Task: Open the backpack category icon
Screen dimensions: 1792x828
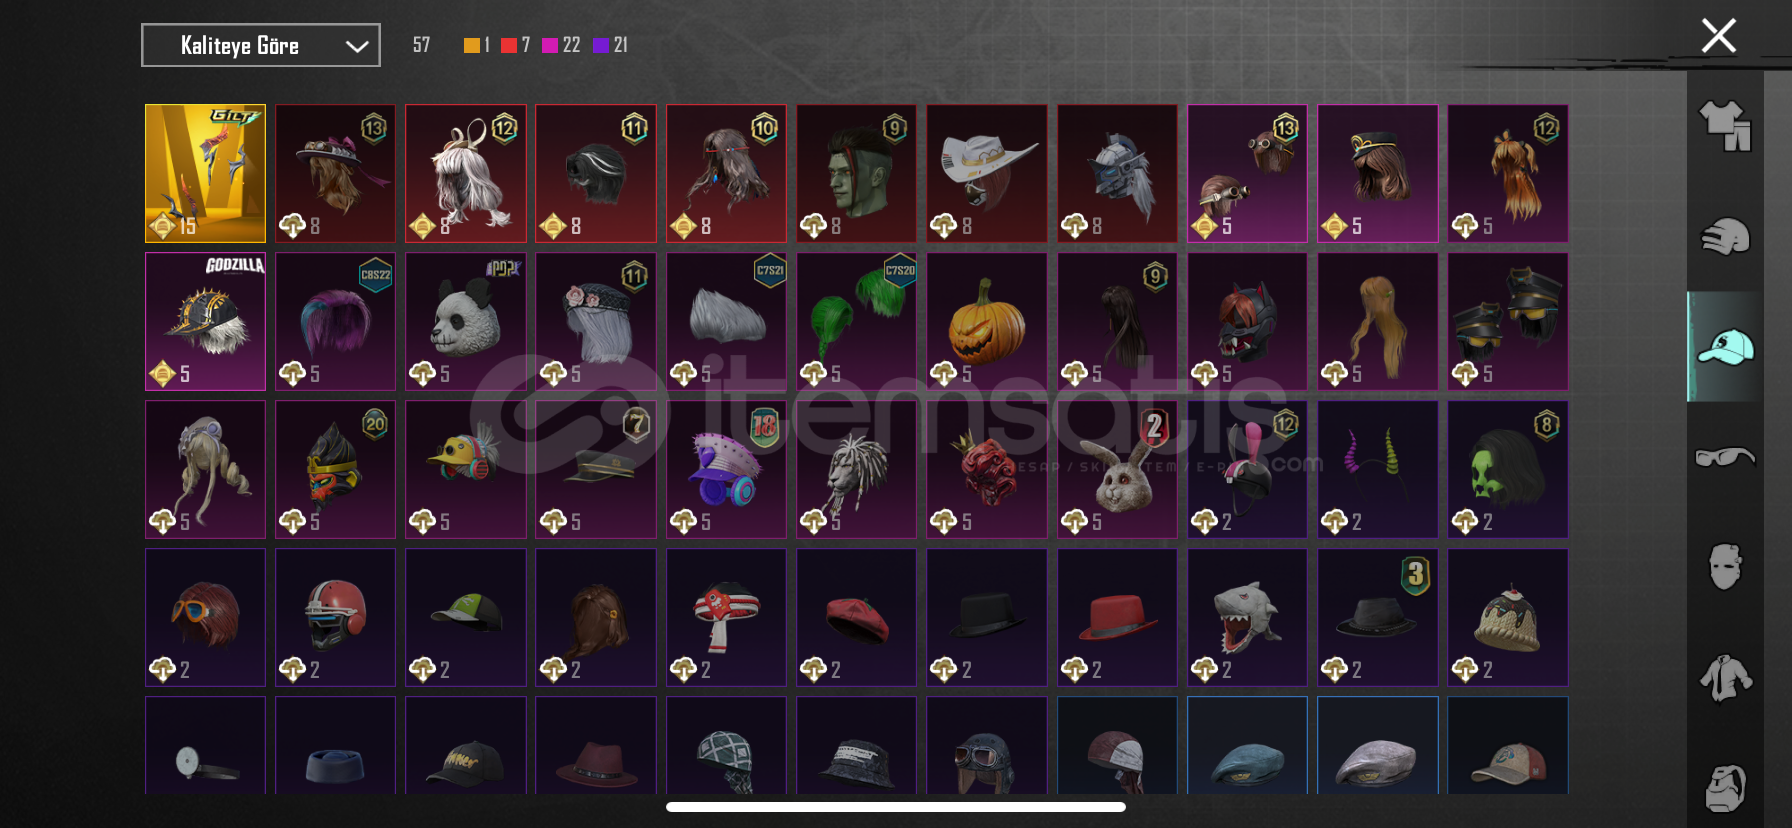Action: tap(1725, 788)
